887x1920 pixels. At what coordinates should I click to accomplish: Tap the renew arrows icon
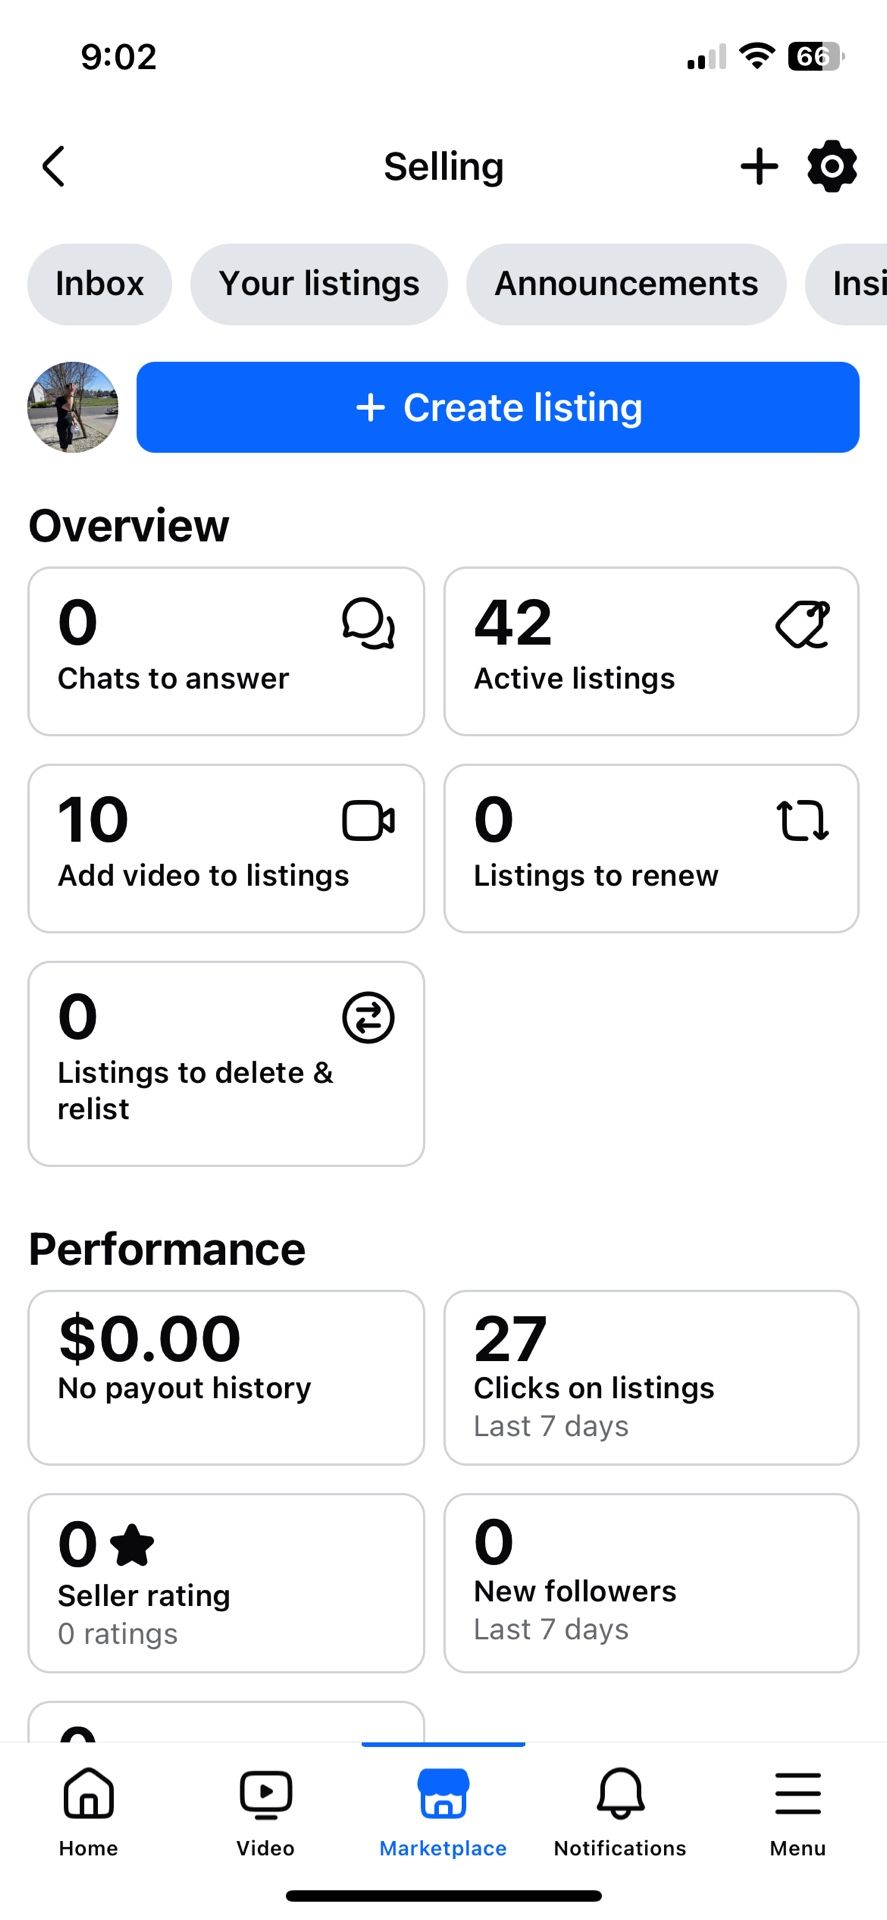pyautogui.click(x=803, y=821)
